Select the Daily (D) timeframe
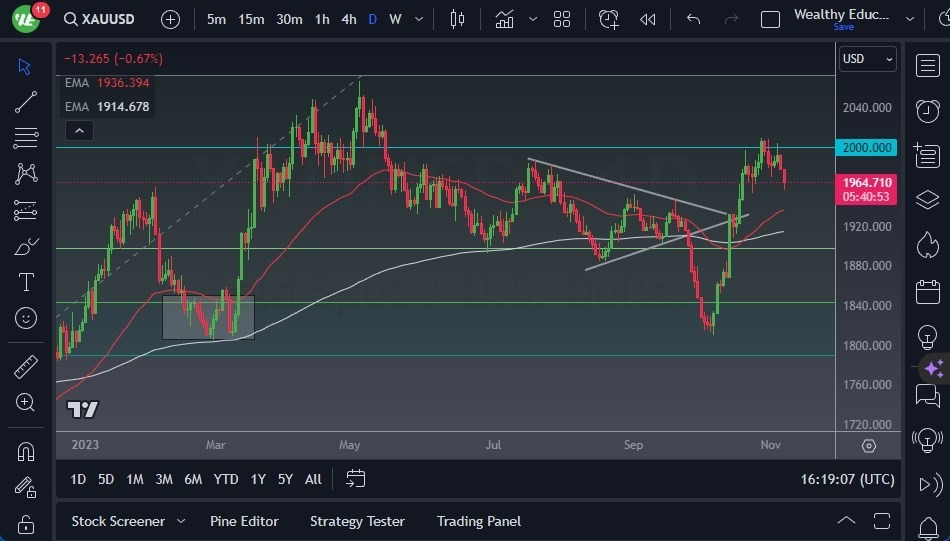950x541 pixels. point(373,19)
